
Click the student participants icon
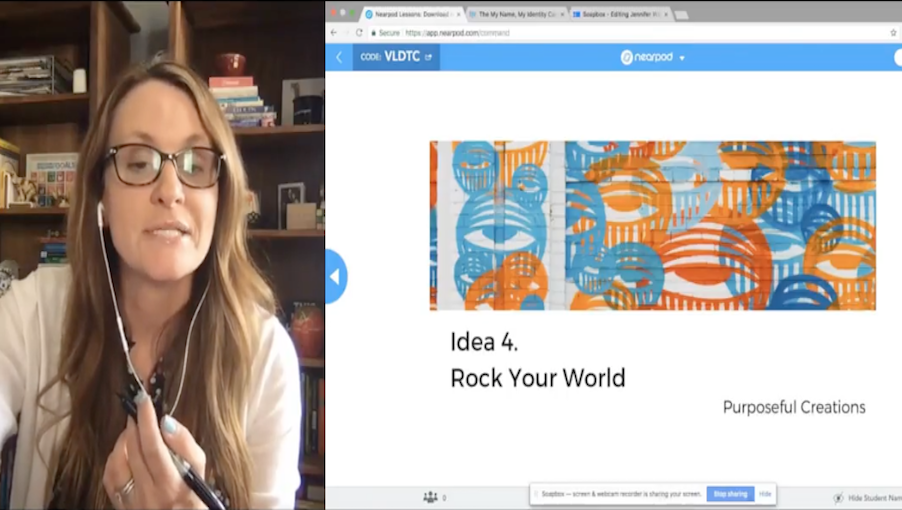tap(430, 497)
